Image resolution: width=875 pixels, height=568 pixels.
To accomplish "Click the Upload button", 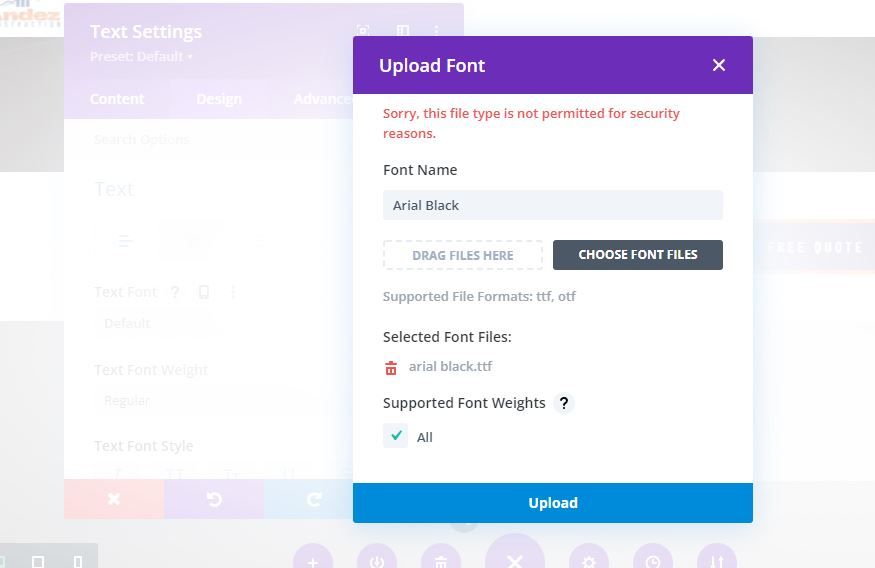I will [552, 503].
